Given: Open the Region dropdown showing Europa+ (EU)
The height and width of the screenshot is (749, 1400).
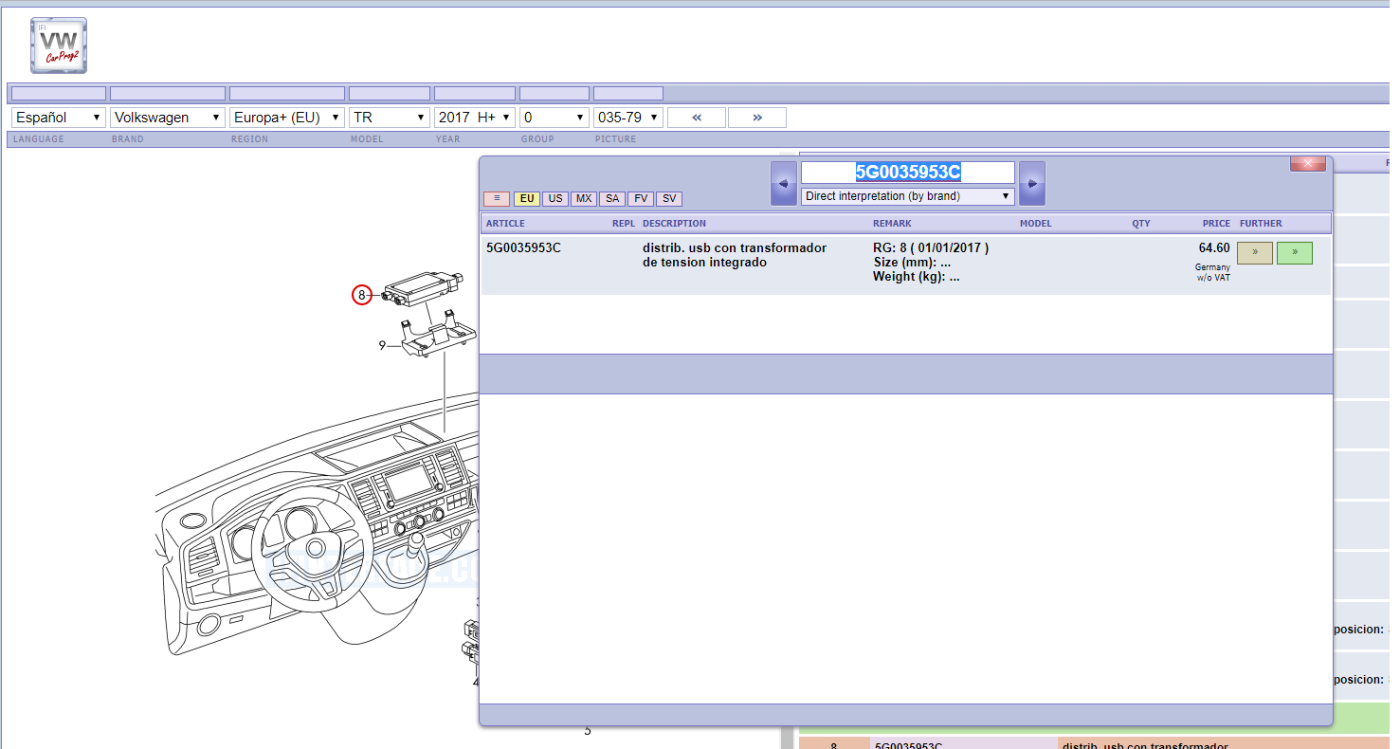Looking at the screenshot, I should (x=287, y=117).
